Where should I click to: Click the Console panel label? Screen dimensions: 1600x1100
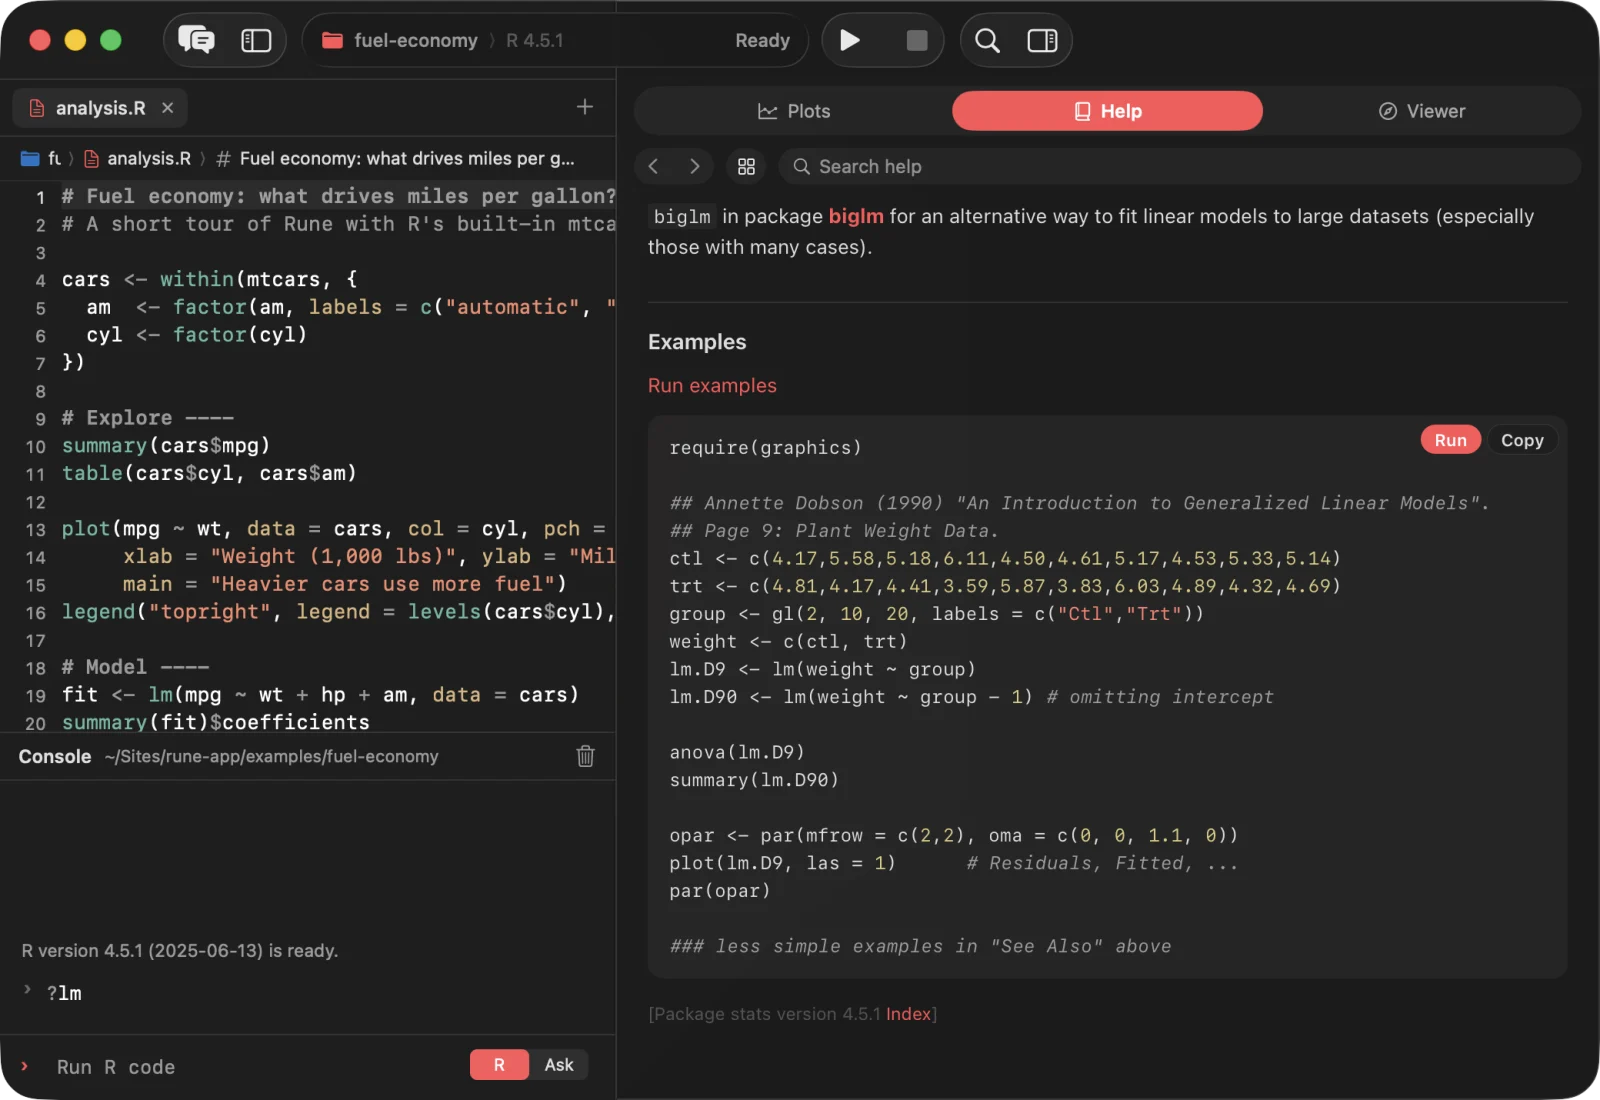55,756
